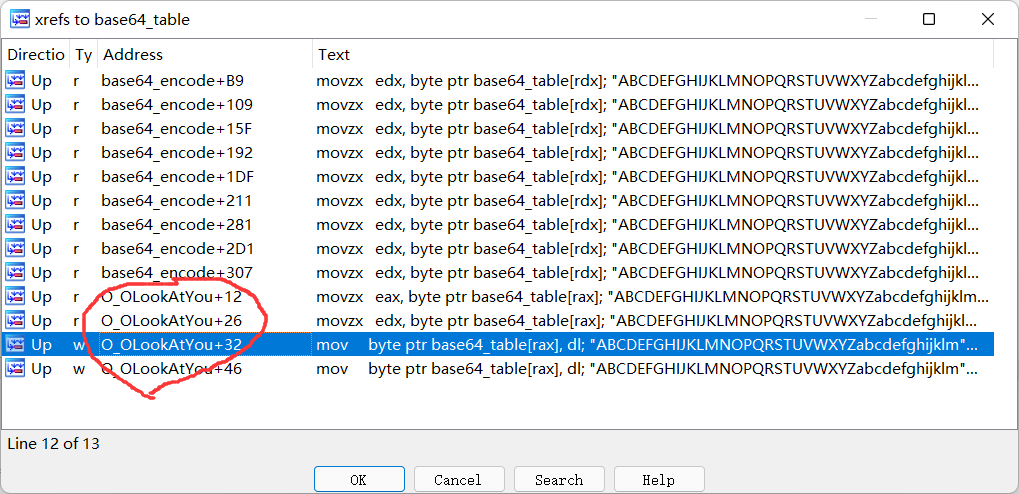Select the base64_encode+192 address row
1019x494 pixels.
coord(498,153)
